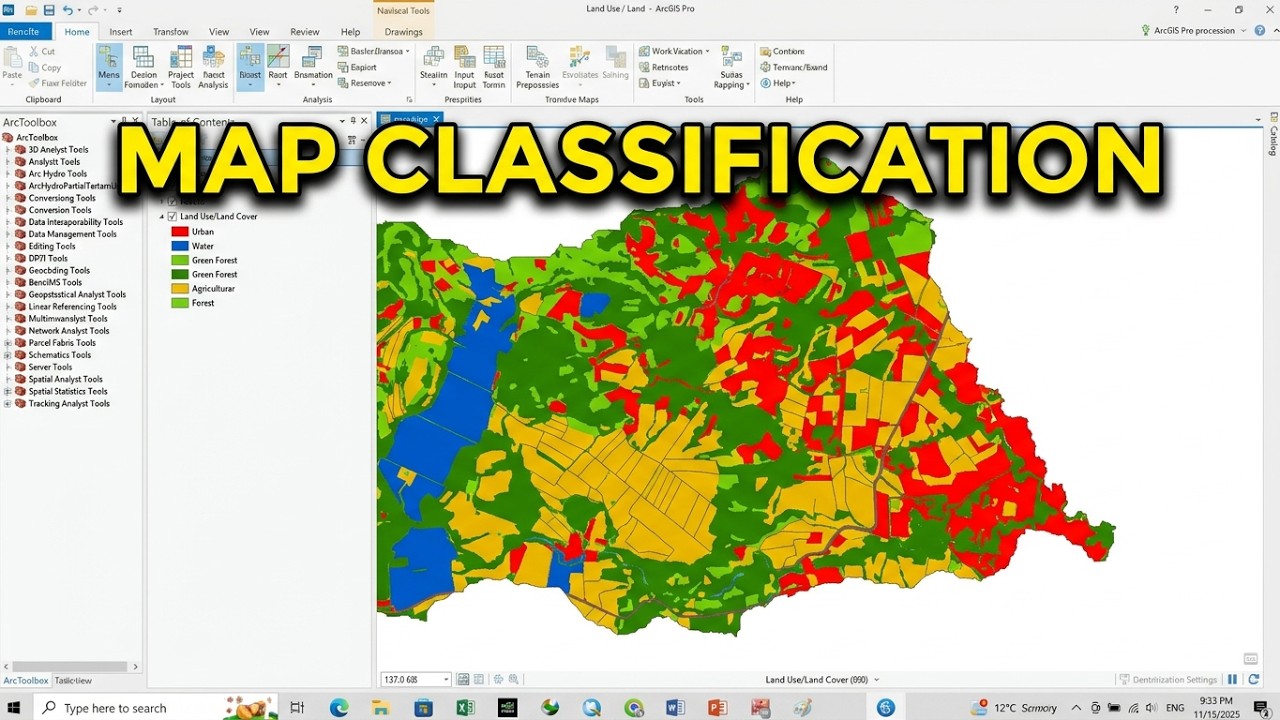The height and width of the screenshot is (720, 1280).
Task: Expand the 3D Anelyst Tools toolbox
Action: [8, 150]
